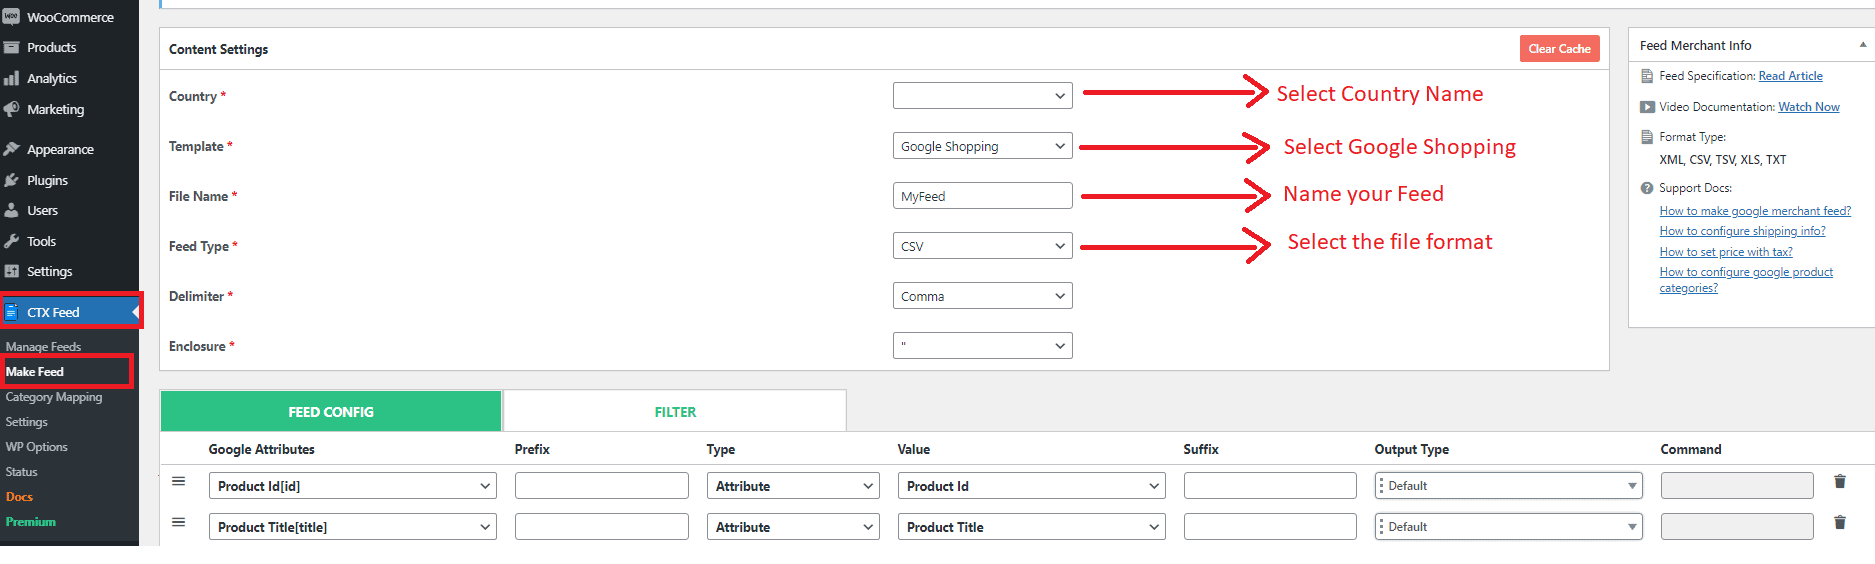Open How to make google merchant feed link
This screenshot has width=1875, height=564.
1755,211
